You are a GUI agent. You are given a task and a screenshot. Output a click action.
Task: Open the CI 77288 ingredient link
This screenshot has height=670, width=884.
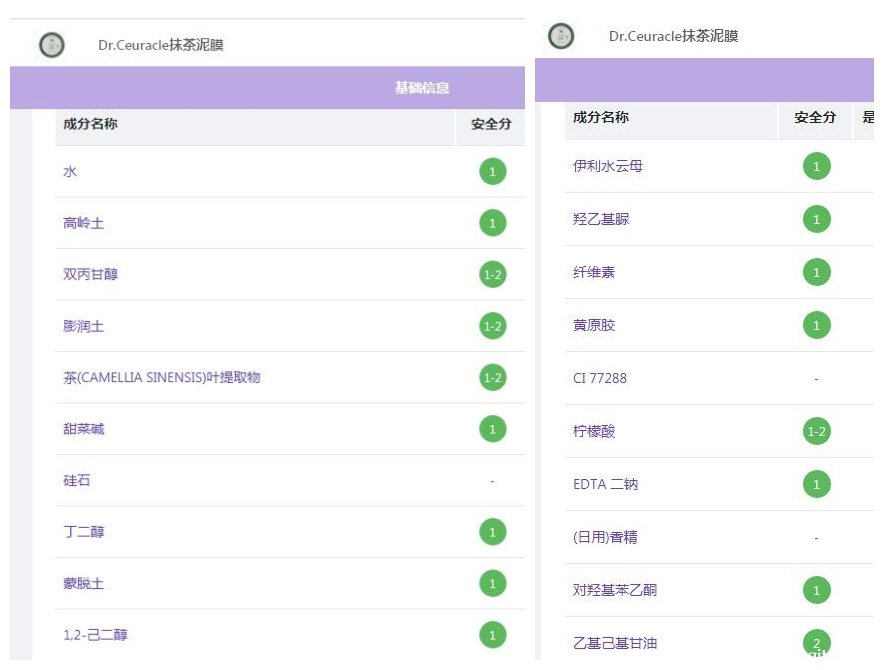click(600, 378)
